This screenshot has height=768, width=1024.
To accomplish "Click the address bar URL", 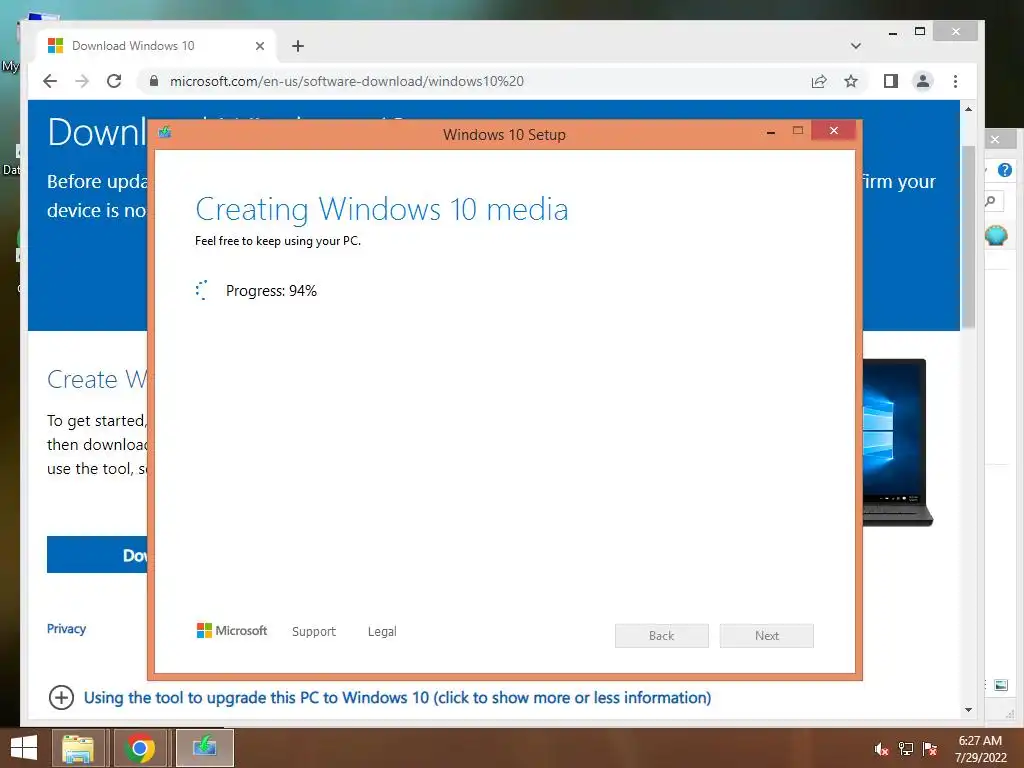I will coord(347,81).
